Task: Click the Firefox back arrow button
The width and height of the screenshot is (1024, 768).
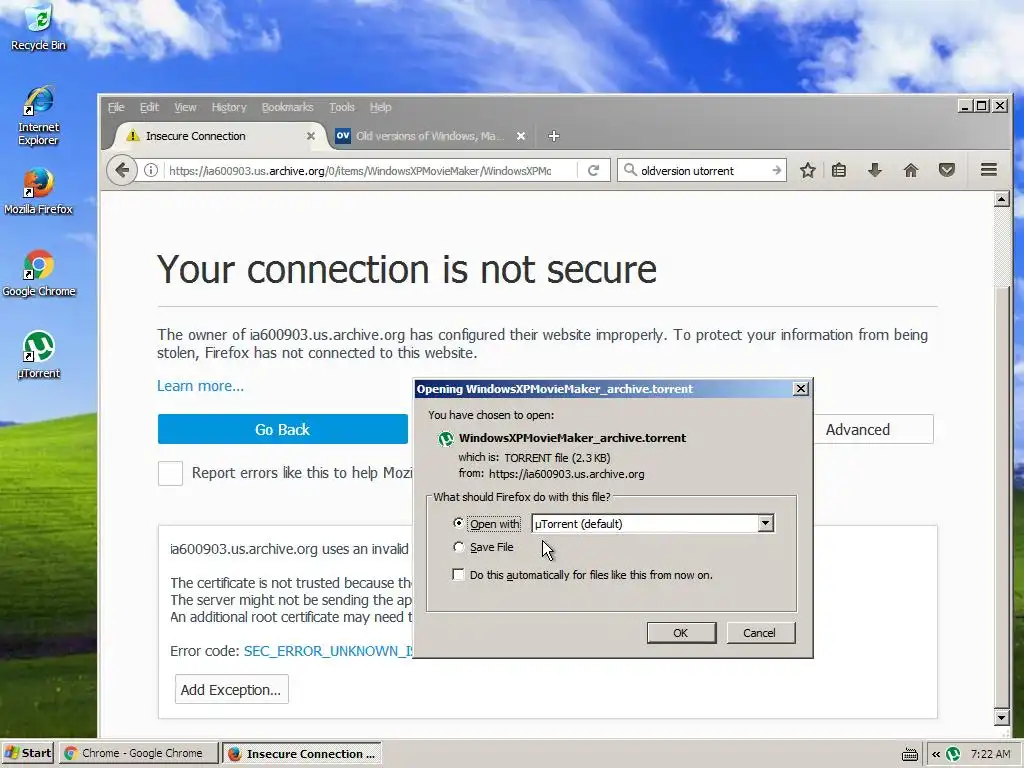Action: [x=121, y=170]
